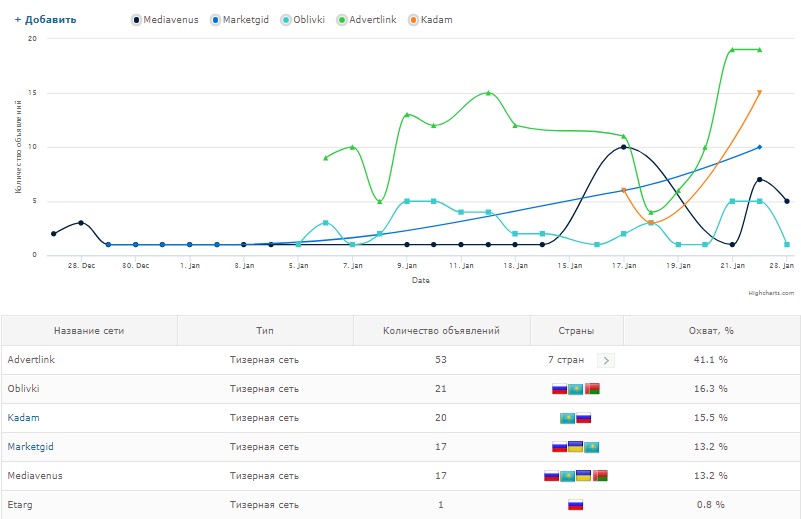The image size is (801, 519).
Task: Click the Highcharts.com credit link
Action: (771, 293)
